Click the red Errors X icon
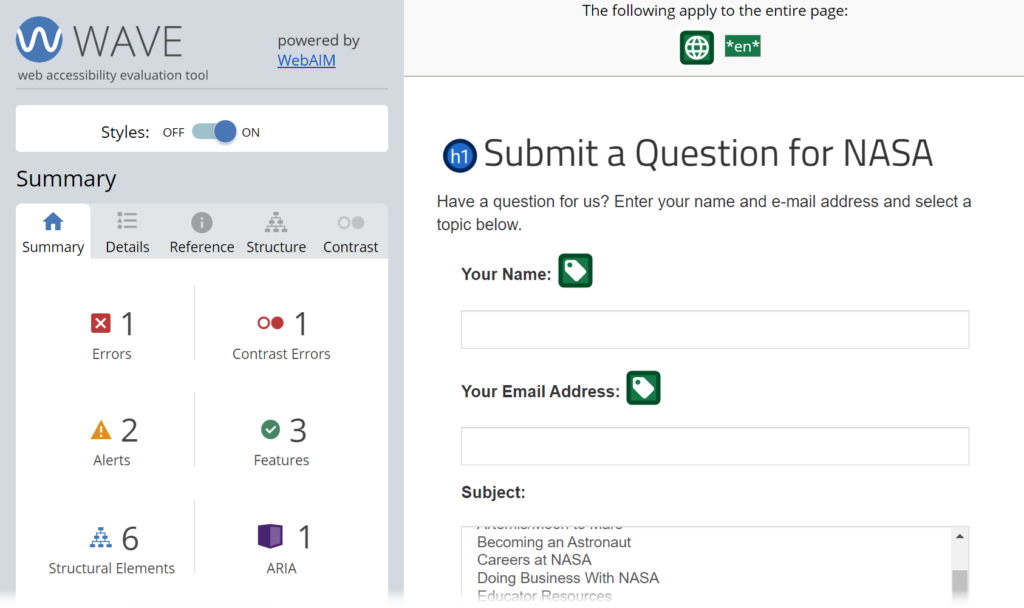 [101, 323]
